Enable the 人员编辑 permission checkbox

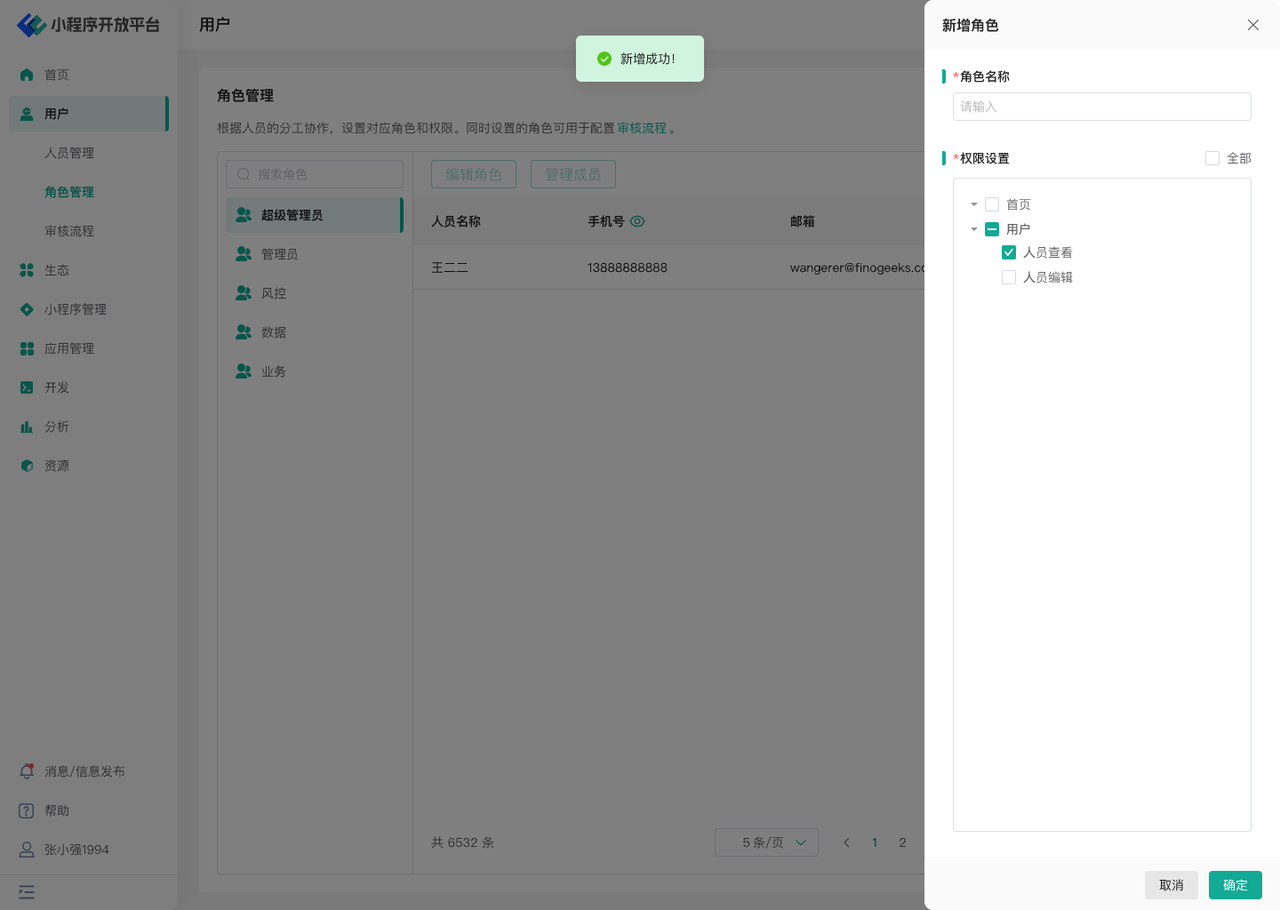(1009, 278)
